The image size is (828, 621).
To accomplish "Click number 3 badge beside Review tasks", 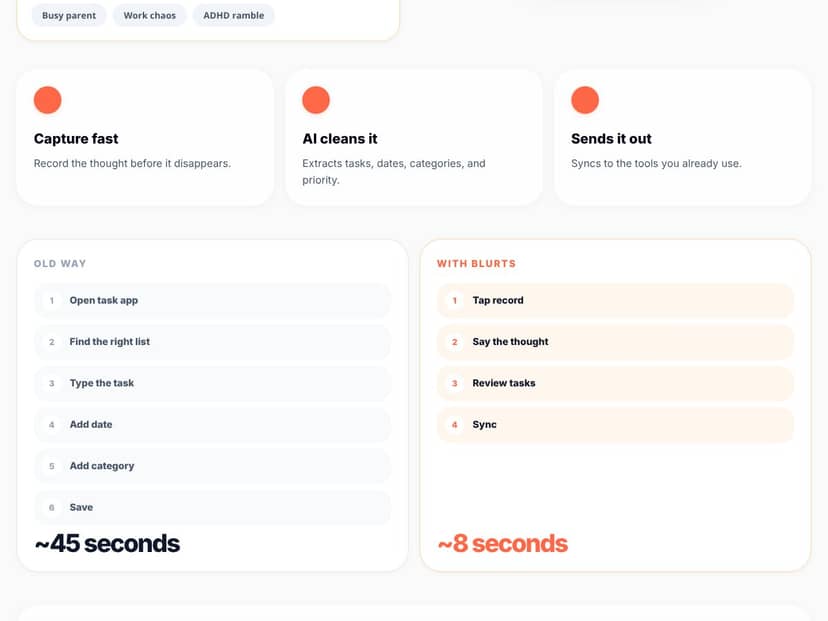I will (x=455, y=383).
